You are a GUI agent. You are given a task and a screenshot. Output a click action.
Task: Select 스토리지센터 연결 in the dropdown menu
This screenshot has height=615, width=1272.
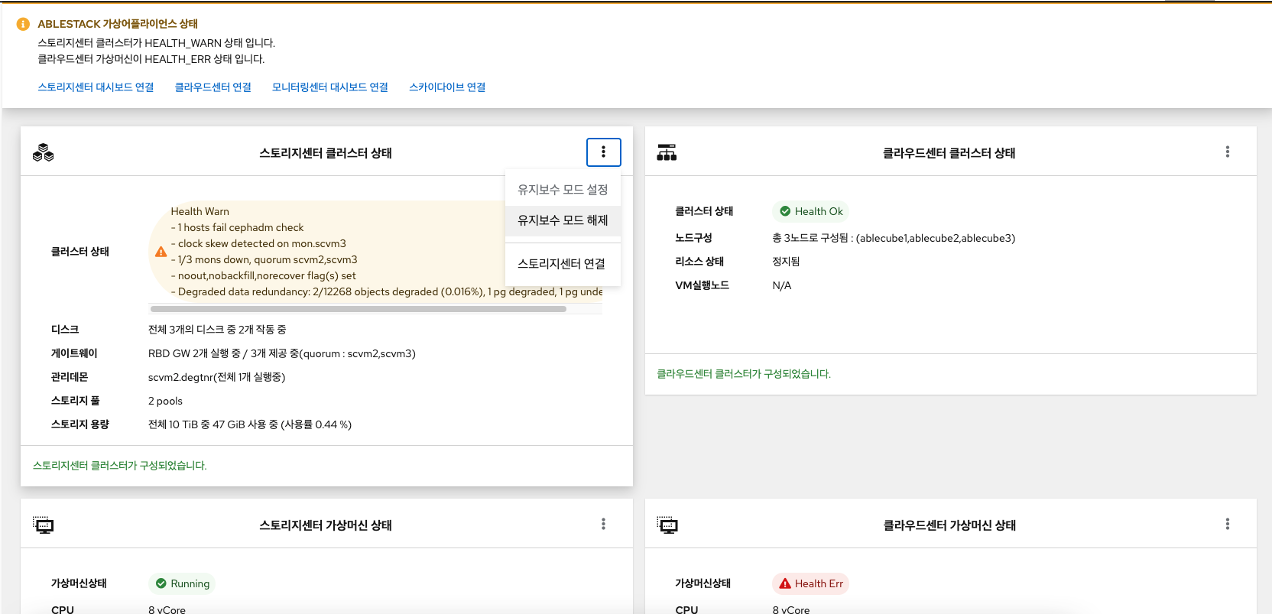pos(561,264)
